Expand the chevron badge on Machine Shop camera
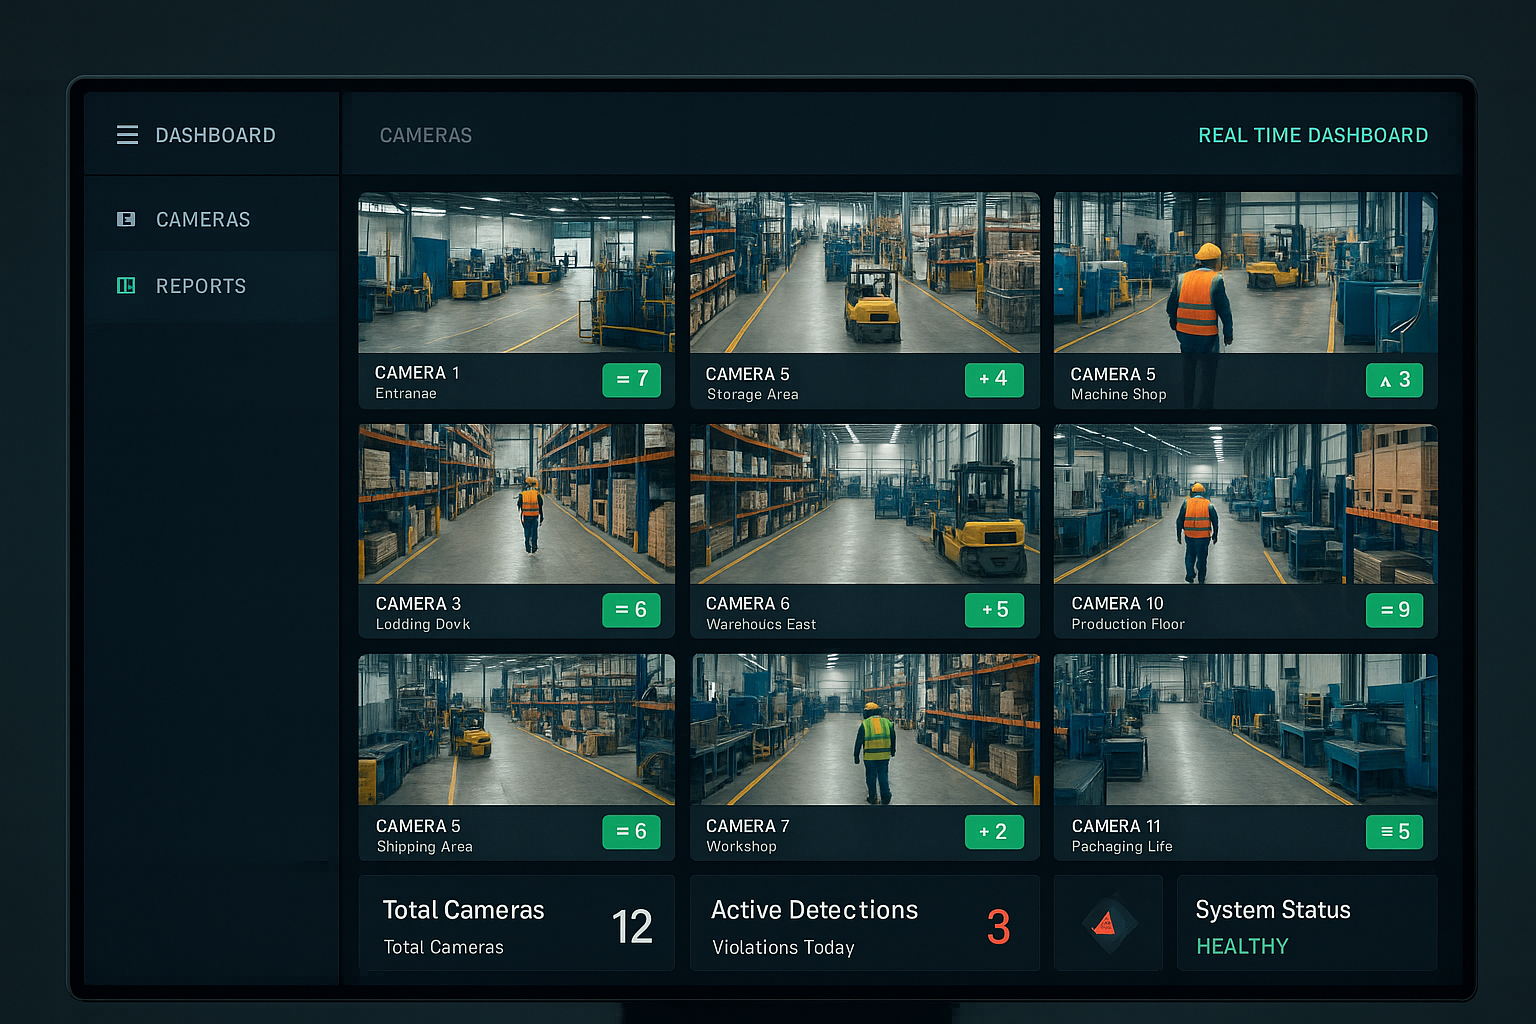Image resolution: width=1536 pixels, height=1024 pixels. point(1394,380)
